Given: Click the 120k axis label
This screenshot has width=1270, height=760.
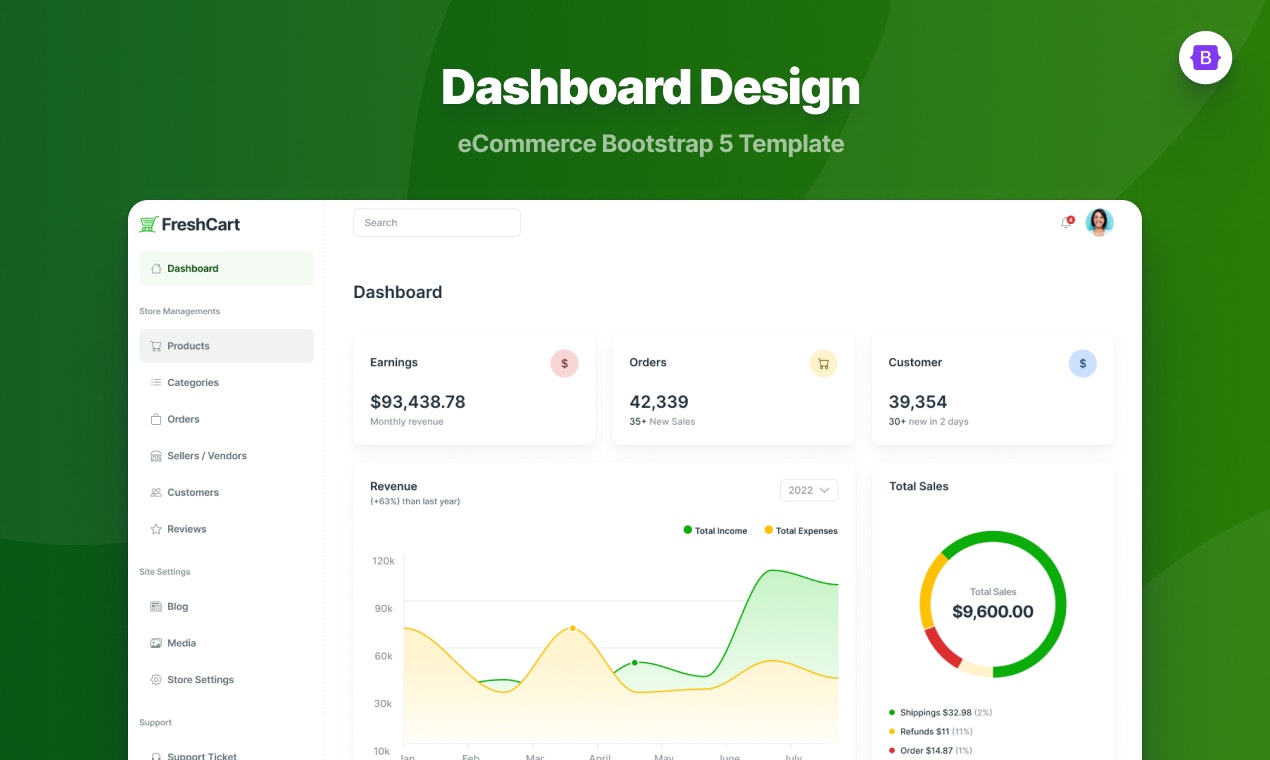Looking at the screenshot, I should click(384, 561).
